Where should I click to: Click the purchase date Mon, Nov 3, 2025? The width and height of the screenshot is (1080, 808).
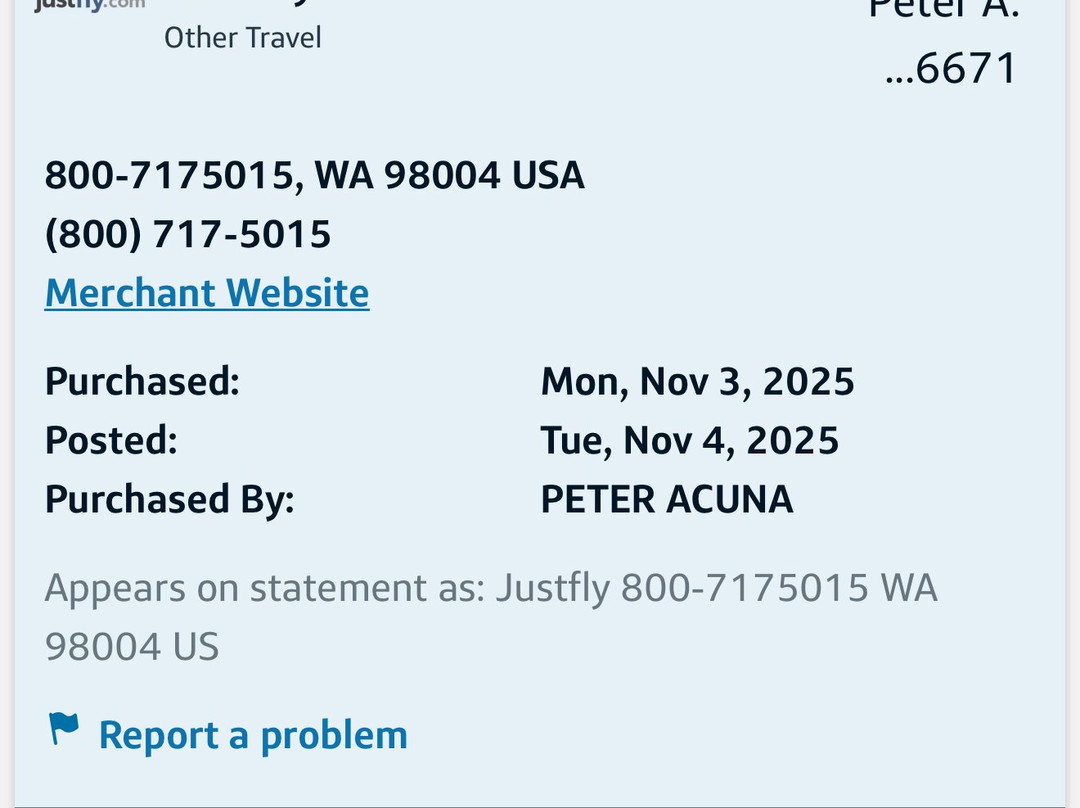coord(697,381)
